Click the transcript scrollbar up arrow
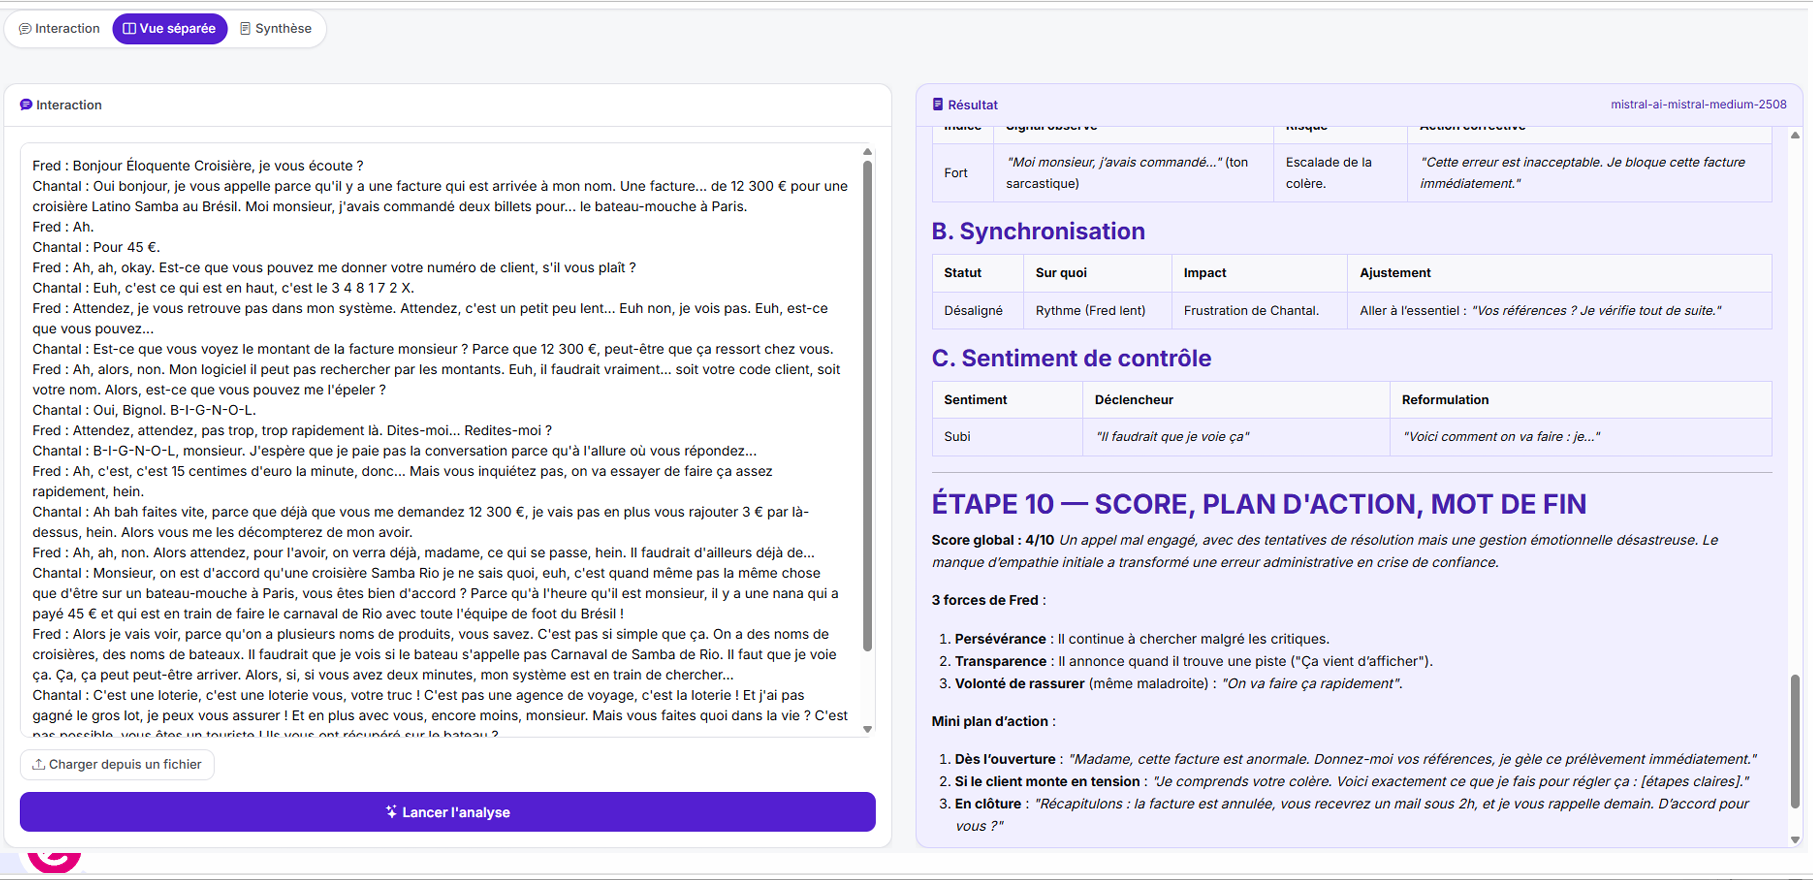Screen dimensions: 1813x880 867,152
